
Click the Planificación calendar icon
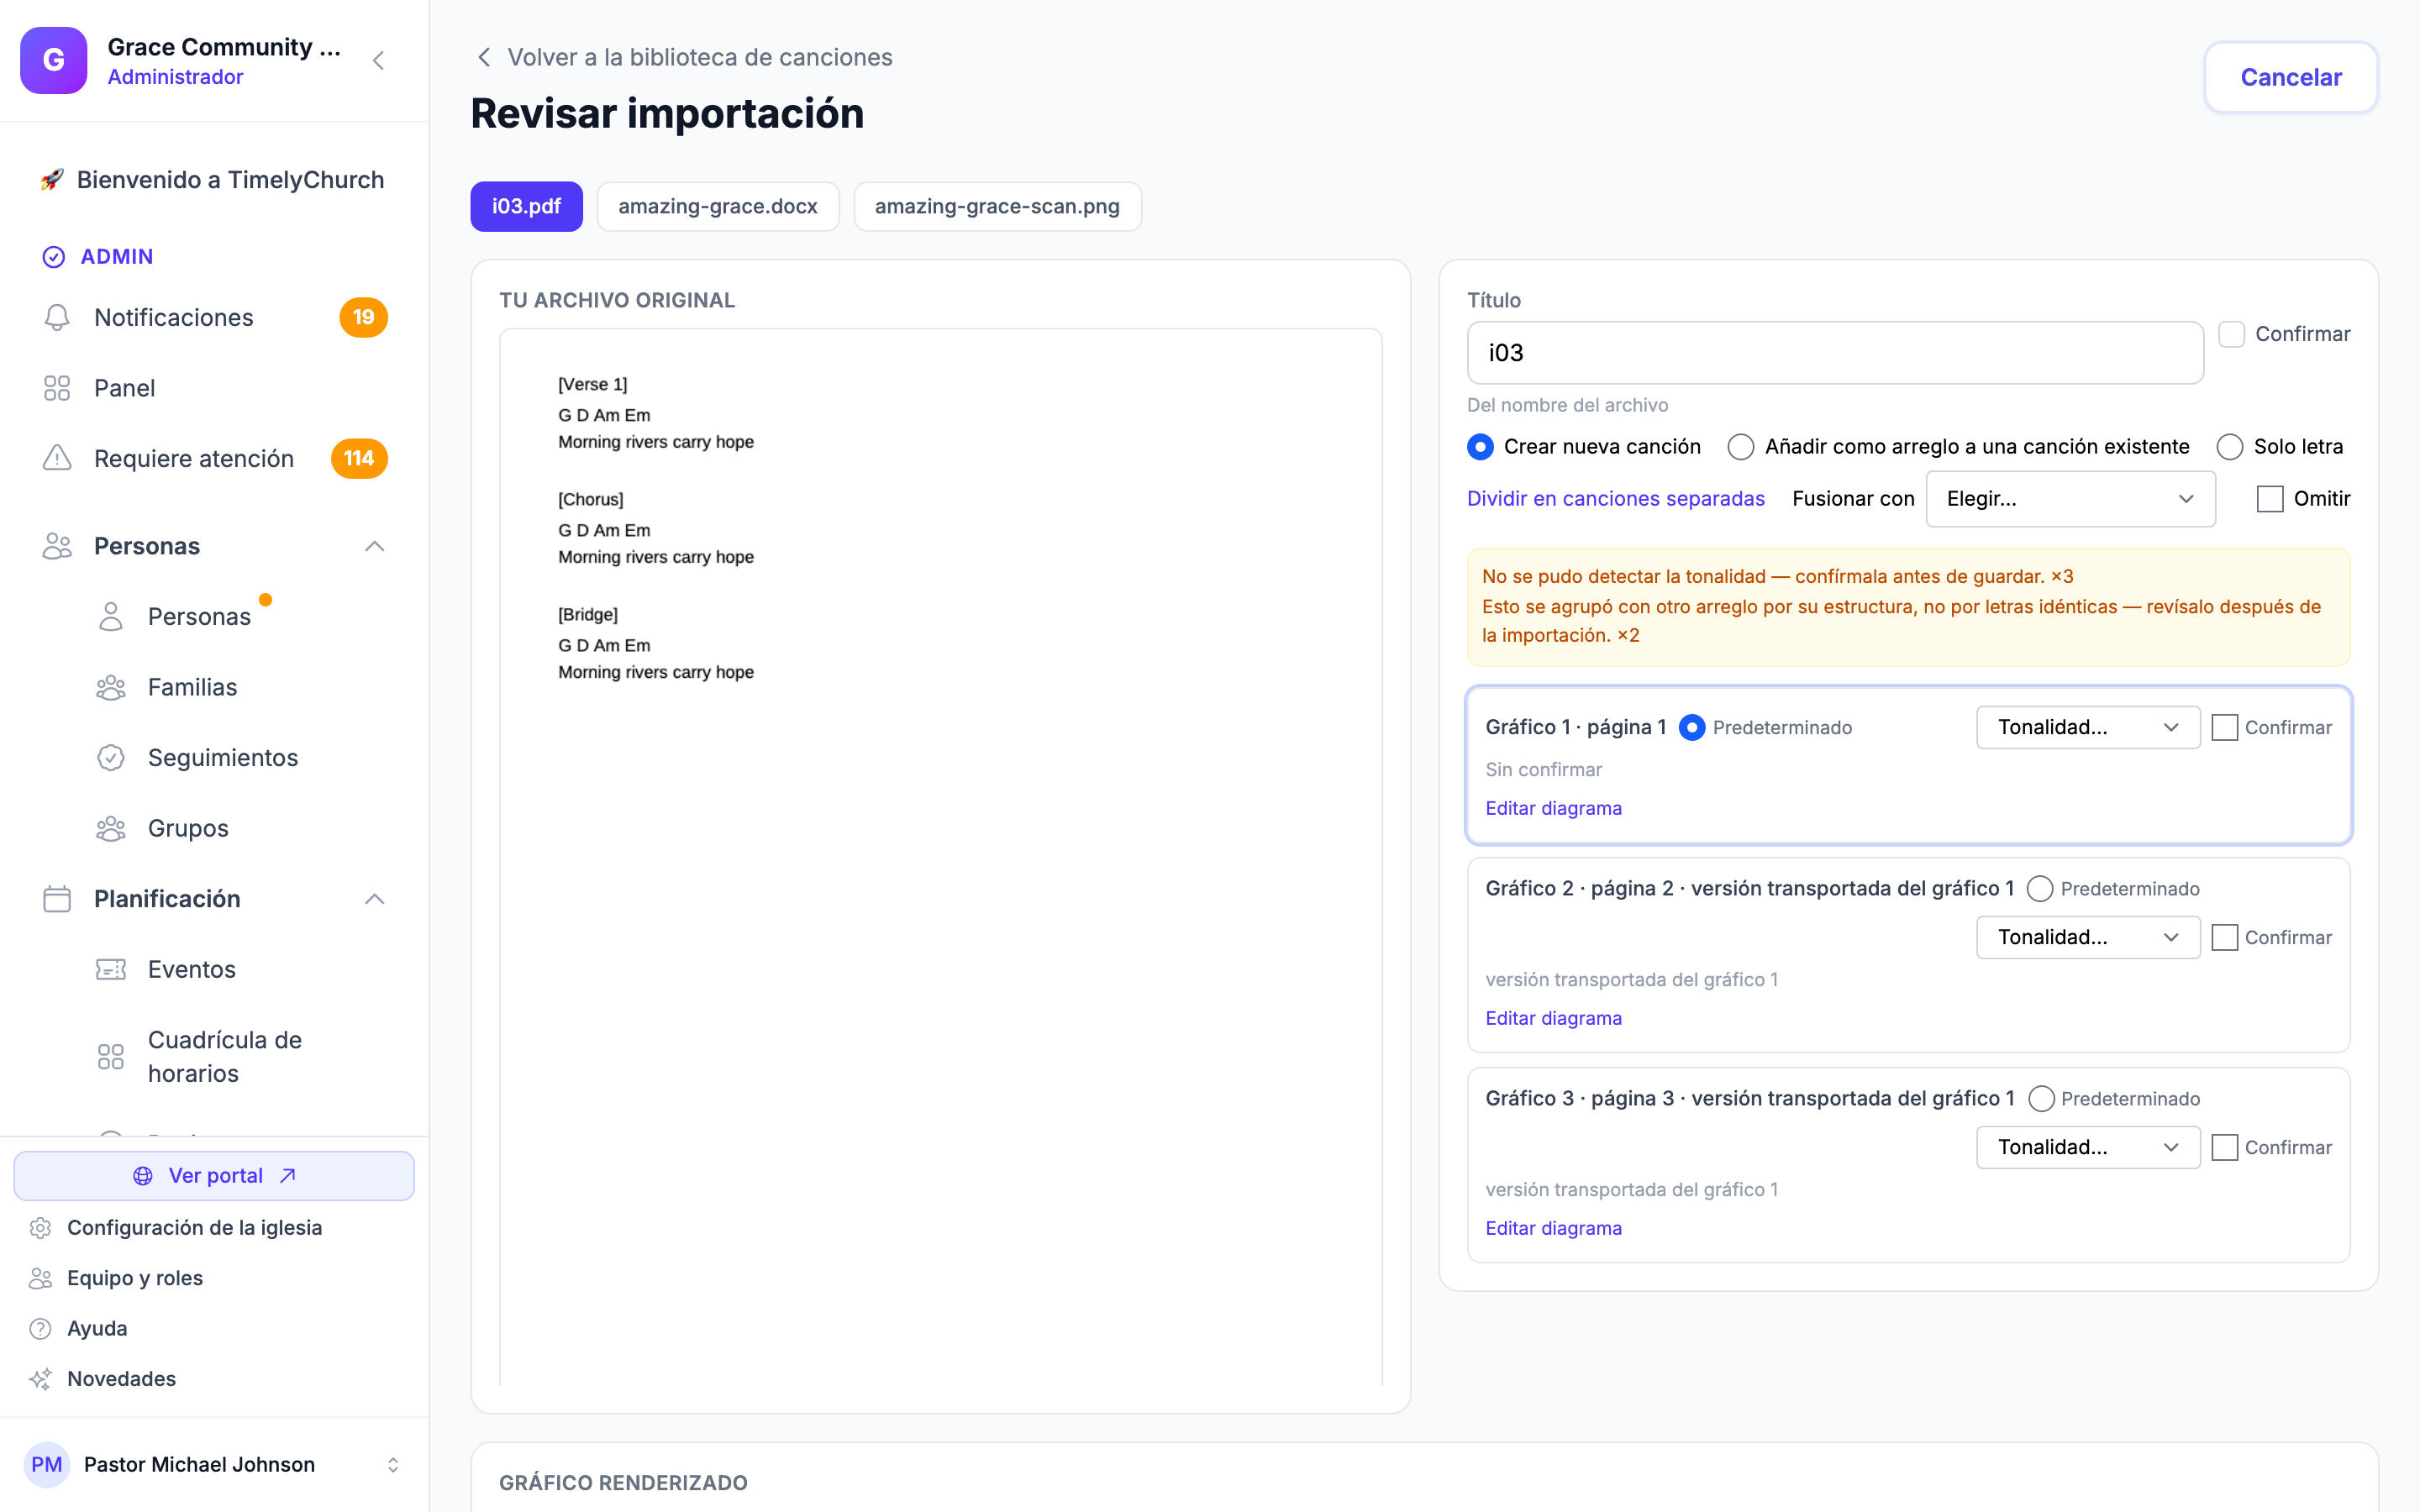pos(57,899)
